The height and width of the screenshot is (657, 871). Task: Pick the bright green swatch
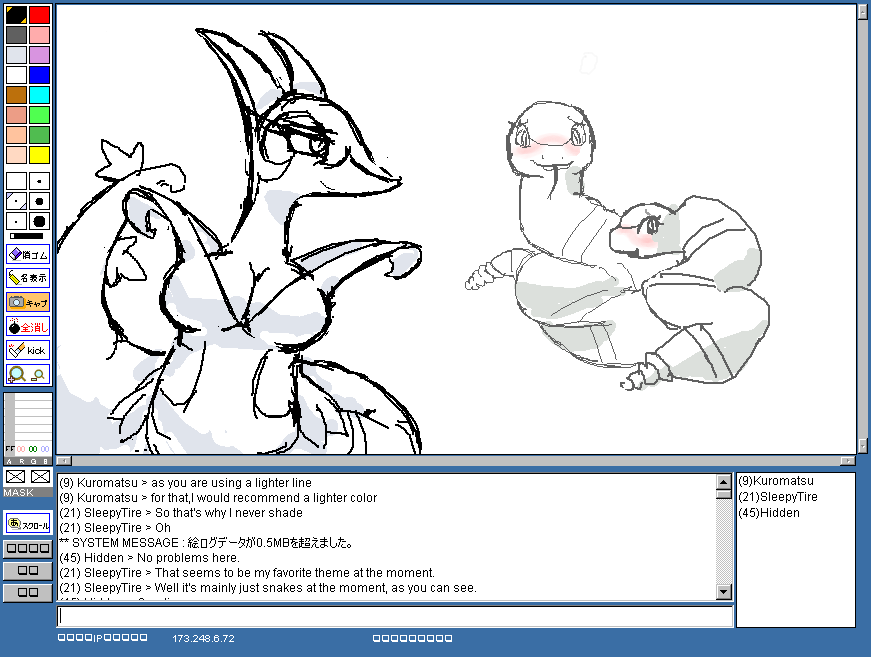pos(39,115)
